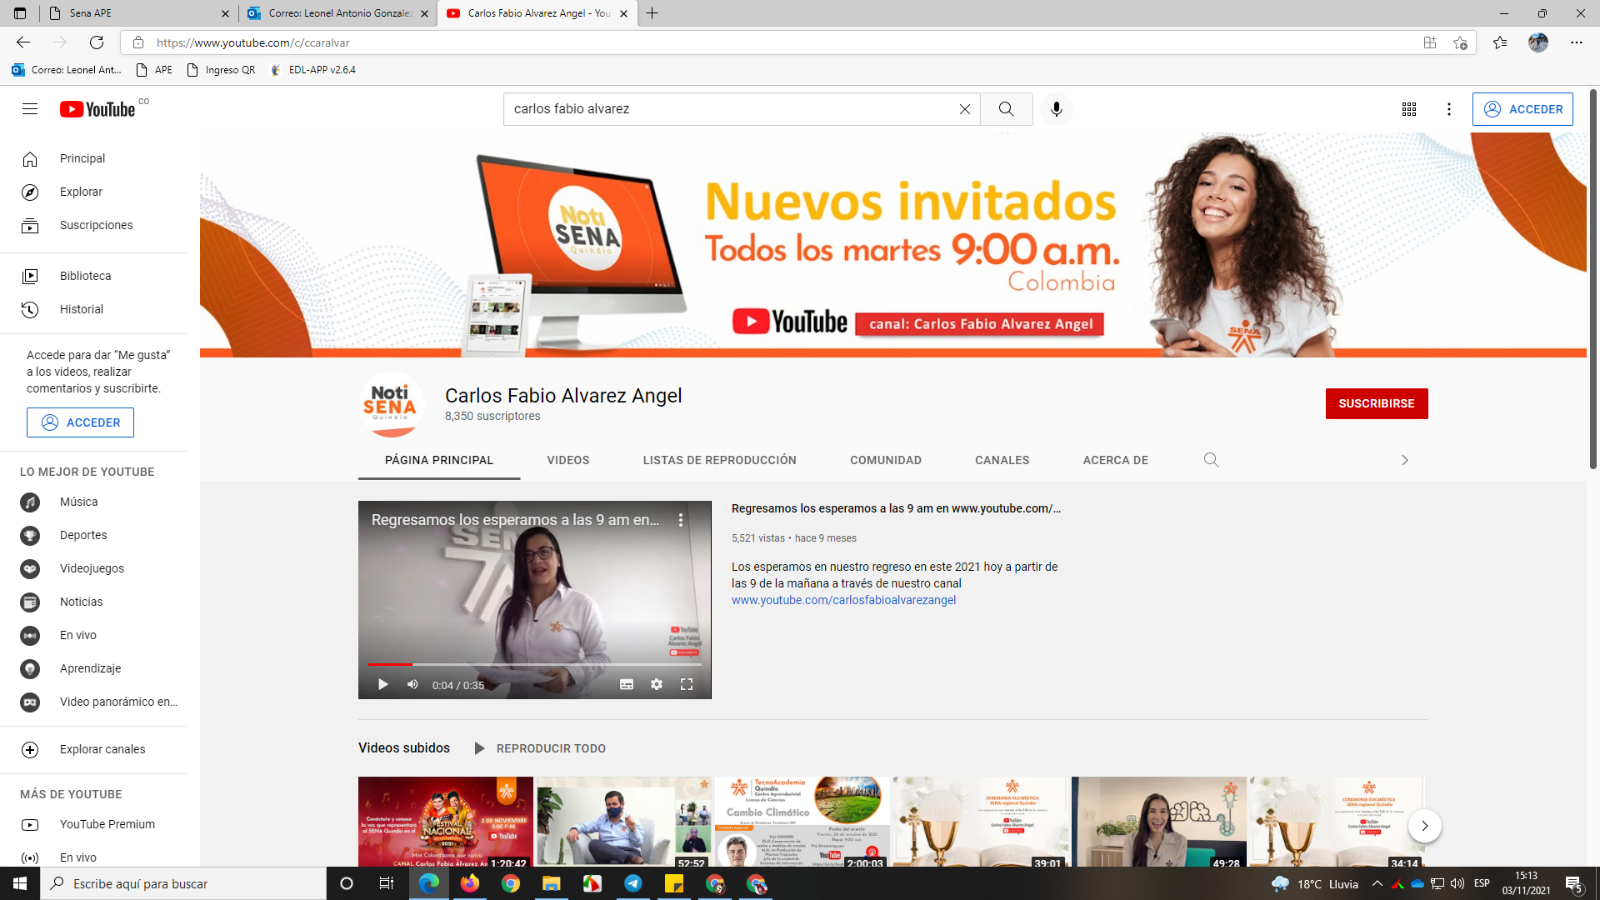1600x900 pixels.
Task: Switch to the VIDEOS tab
Action: tap(568, 461)
